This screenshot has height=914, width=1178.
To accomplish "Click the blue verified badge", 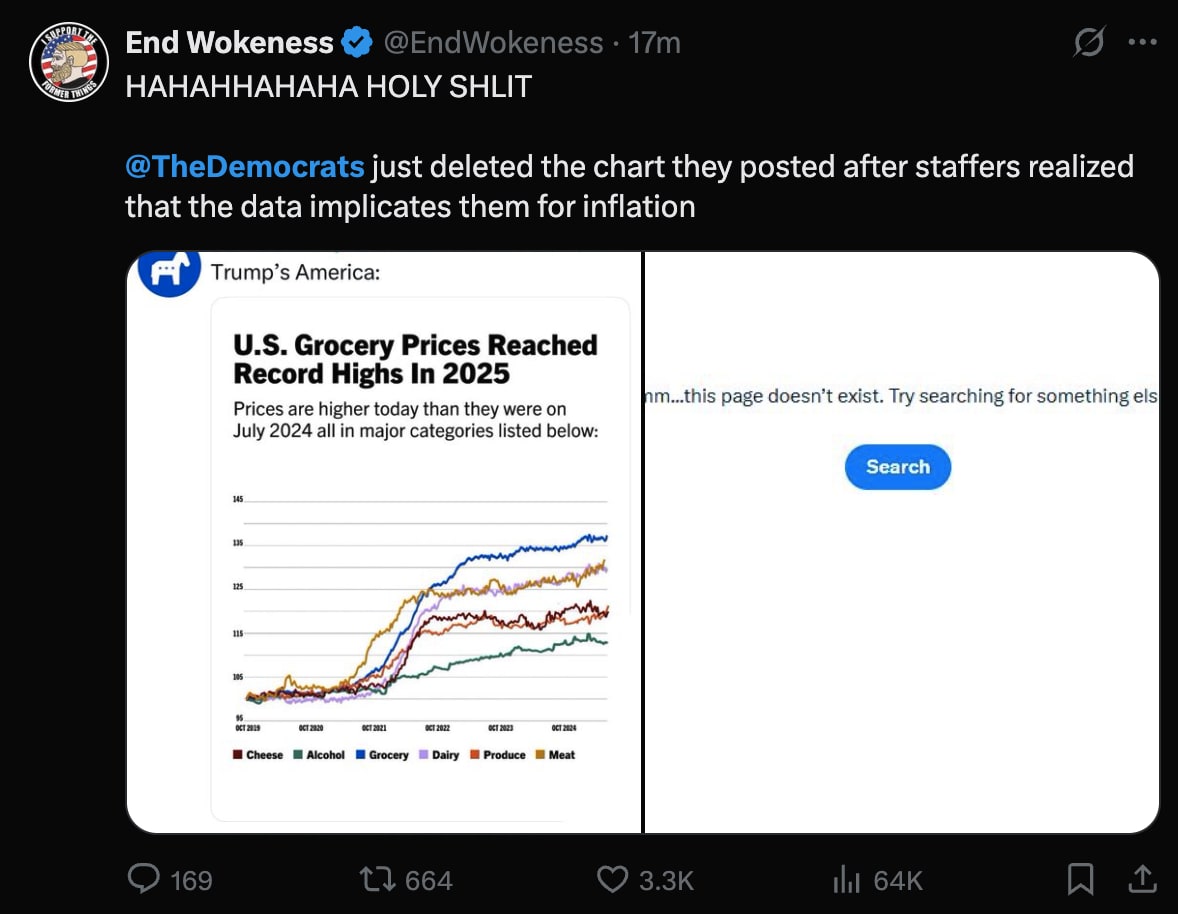I will click(357, 43).
